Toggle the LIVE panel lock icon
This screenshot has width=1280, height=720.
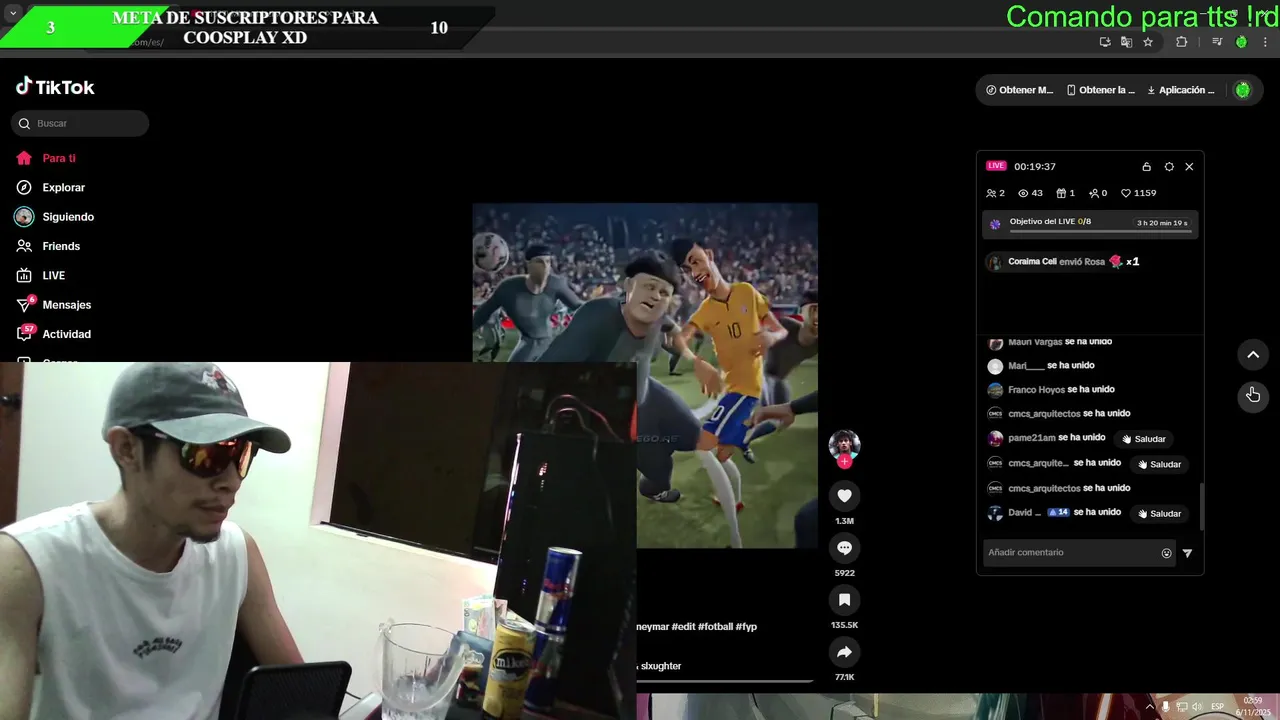click(x=1146, y=167)
